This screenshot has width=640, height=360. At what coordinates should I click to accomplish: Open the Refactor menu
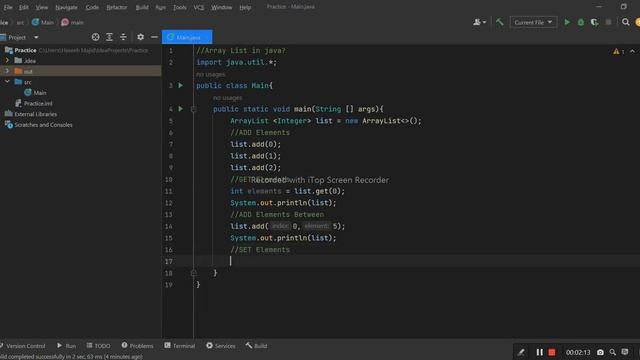117,7
